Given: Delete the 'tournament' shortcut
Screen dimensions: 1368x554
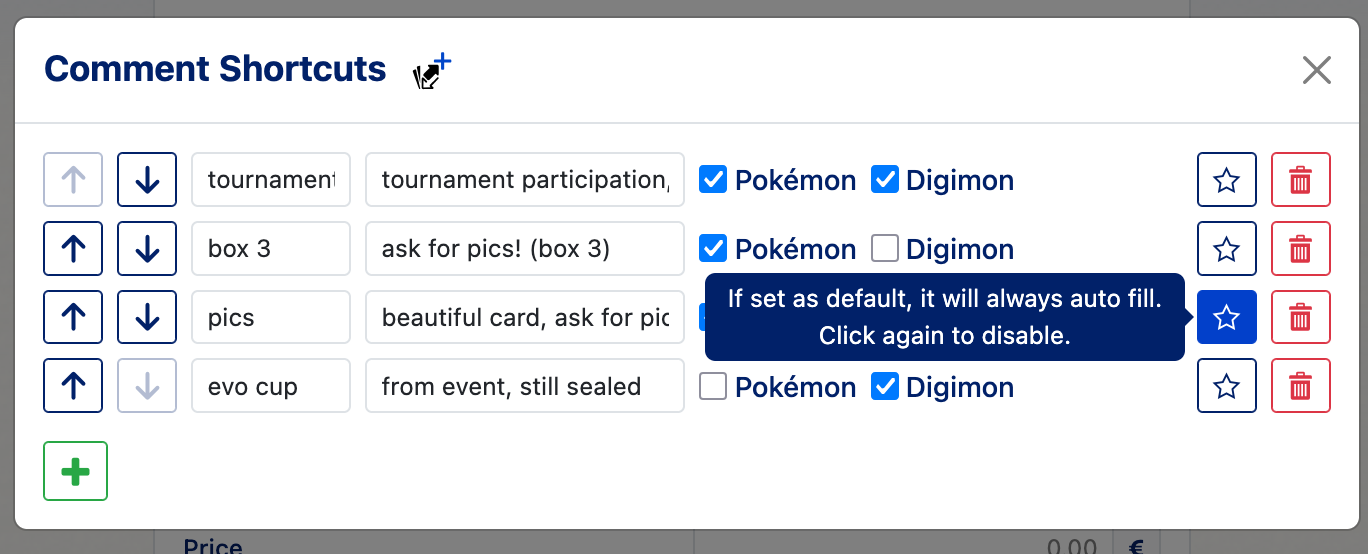Looking at the screenshot, I should tap(1301, 180).
